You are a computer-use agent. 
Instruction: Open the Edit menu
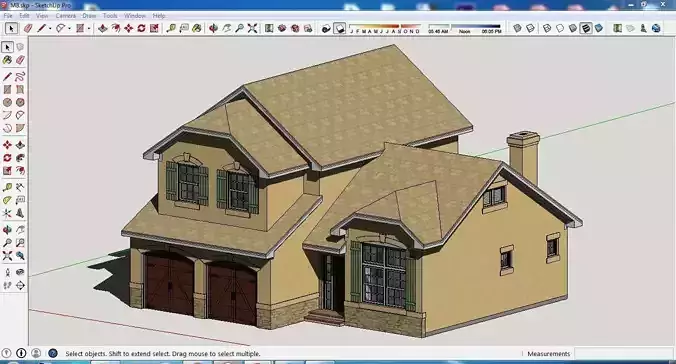25,16
